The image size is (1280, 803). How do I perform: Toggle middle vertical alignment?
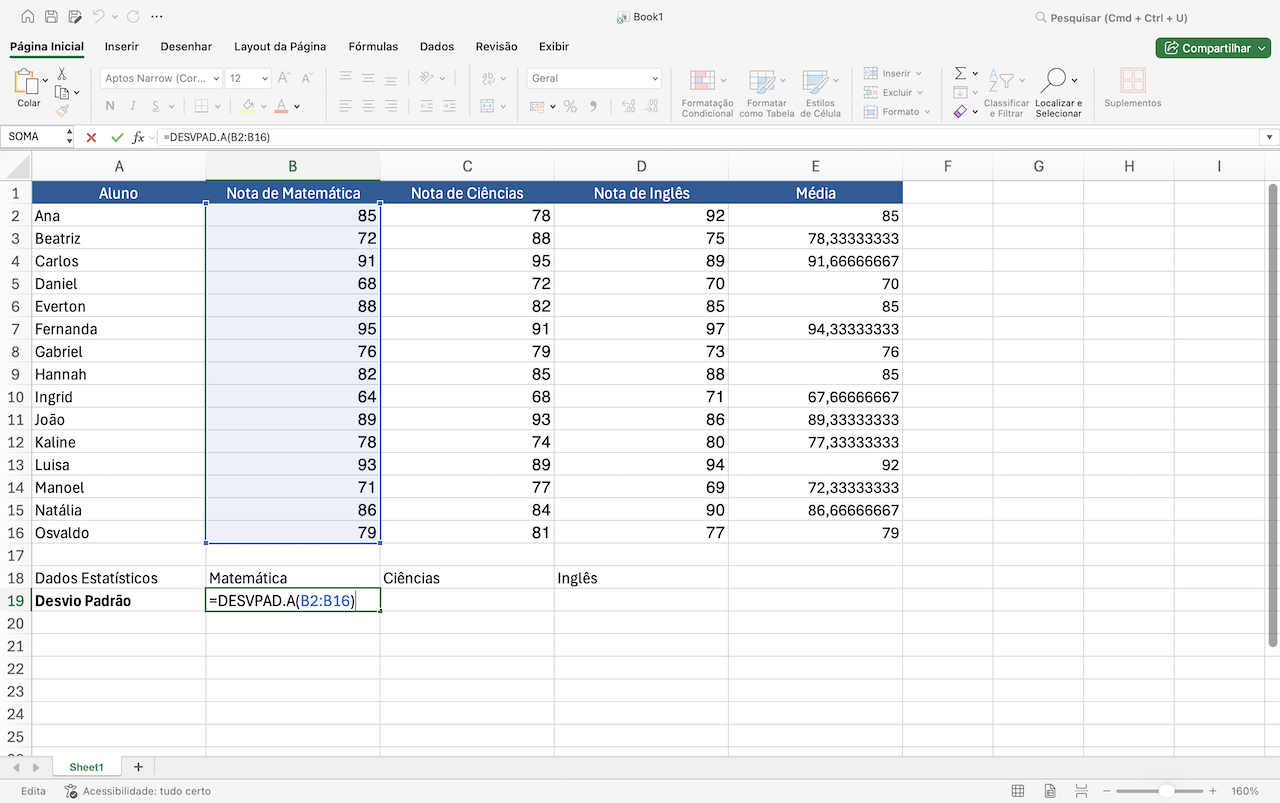[x=368, y=77]
